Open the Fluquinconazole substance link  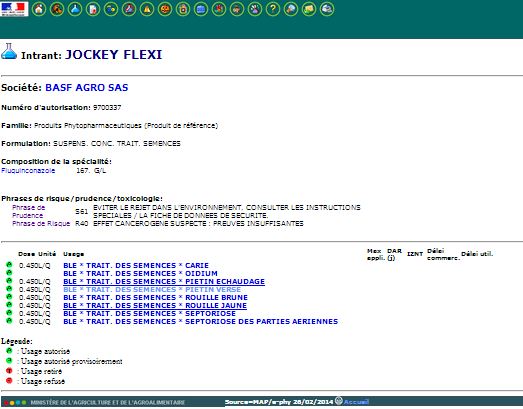point(28,170)
